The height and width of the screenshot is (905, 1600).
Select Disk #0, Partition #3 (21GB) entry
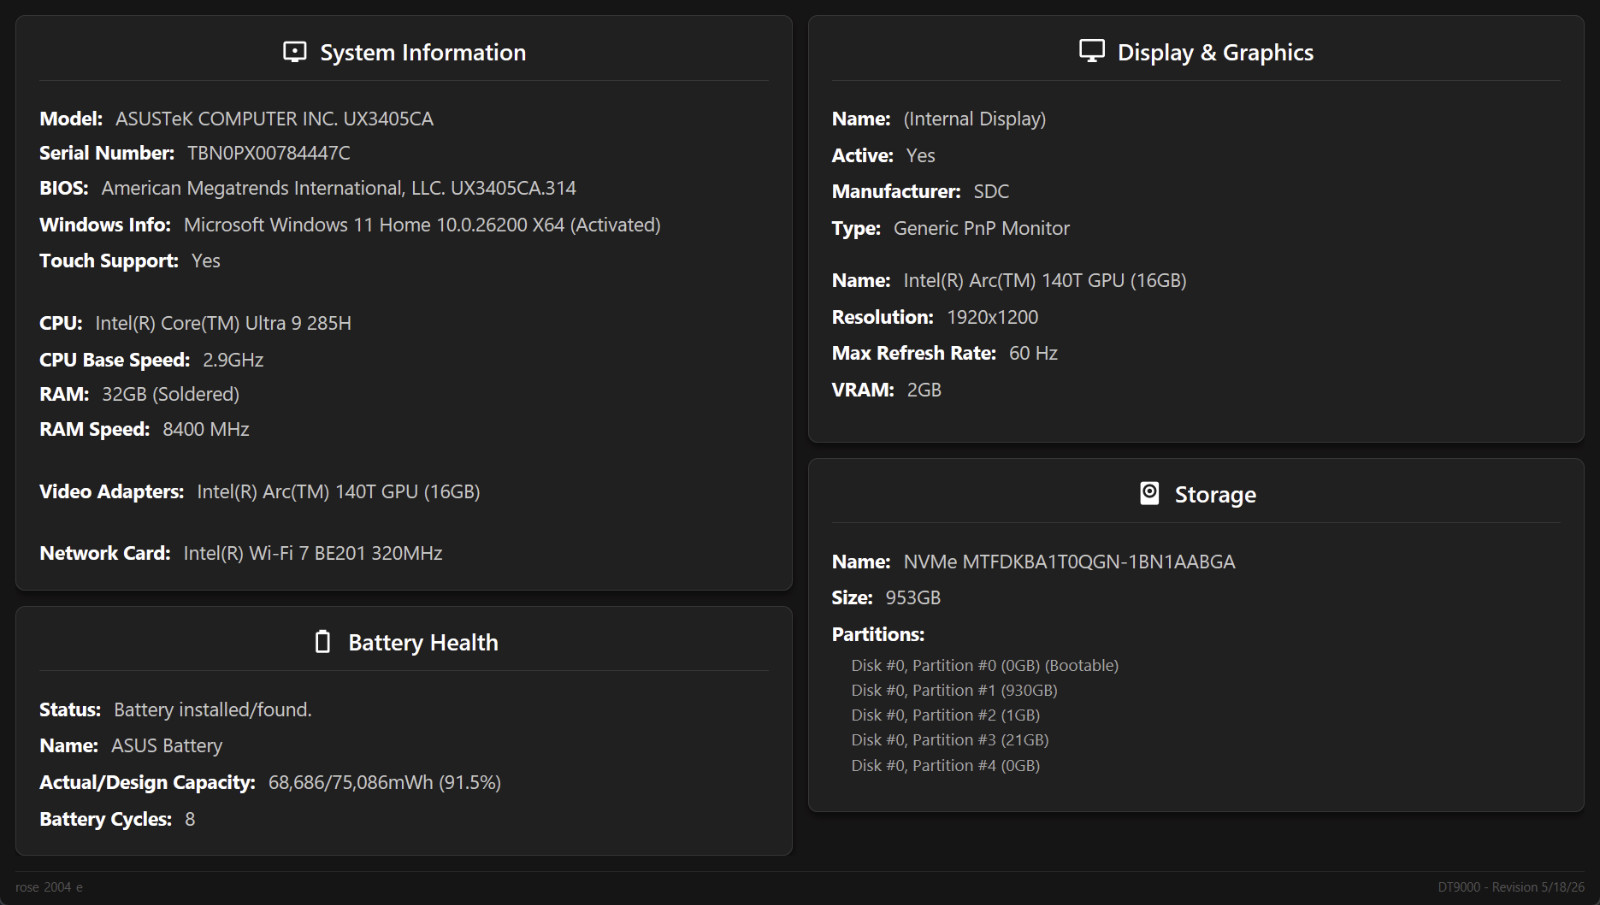click(950, 740)
